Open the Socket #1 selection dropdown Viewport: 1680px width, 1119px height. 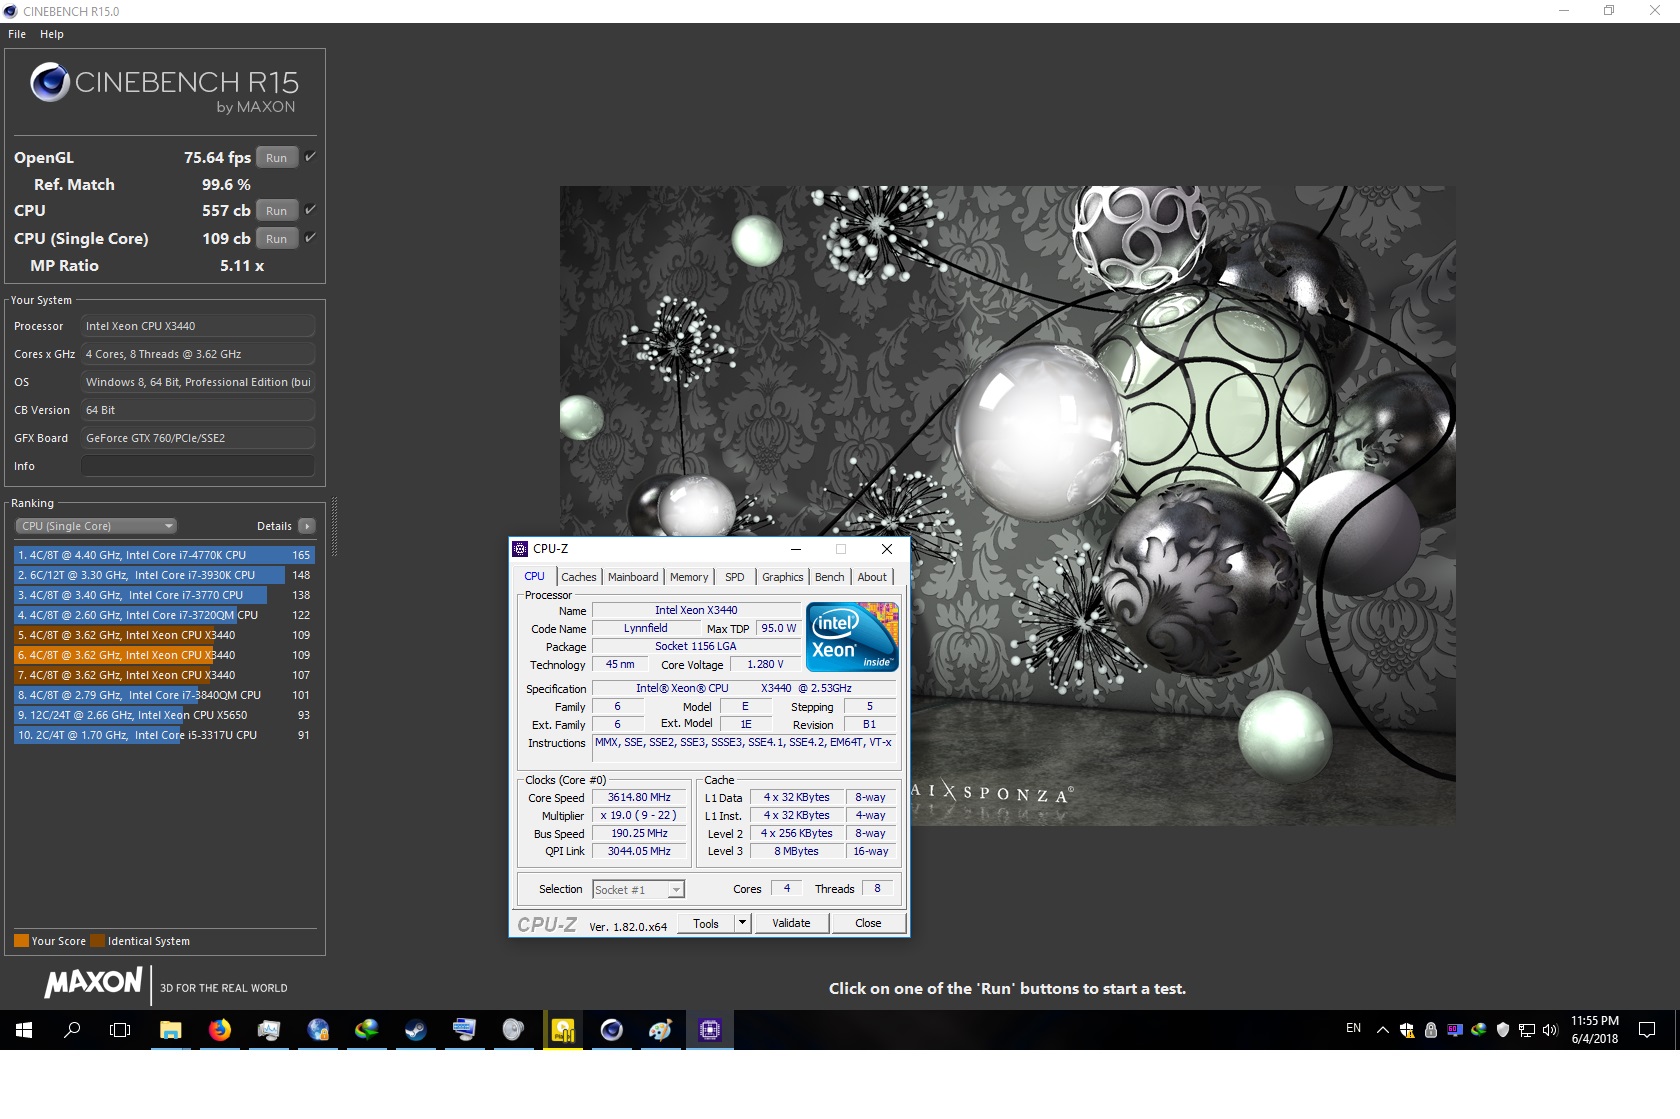(638, 890)
